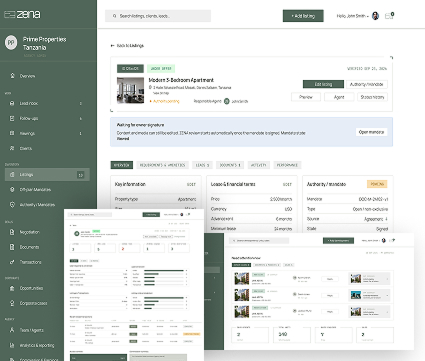This screenshot has width=425, height=361.
Task: Switch to the Requirements & Amenities tab
Action: (x=162, y=165)
